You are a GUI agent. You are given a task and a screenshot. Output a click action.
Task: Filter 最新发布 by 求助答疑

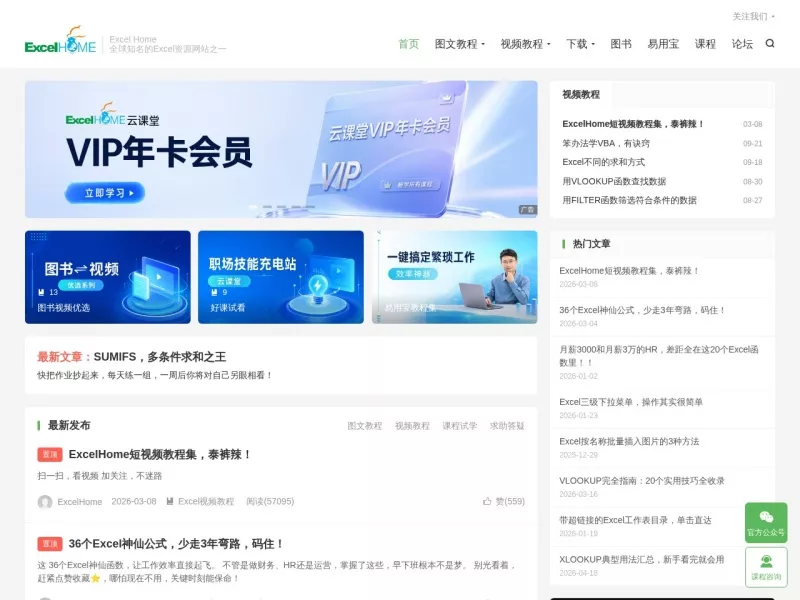(x=507, y=426)
